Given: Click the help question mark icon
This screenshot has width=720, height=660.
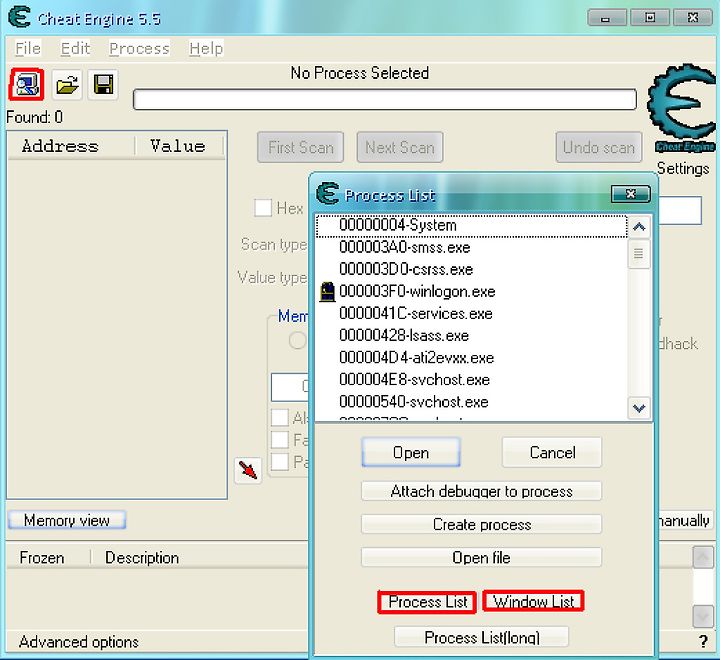Looking at the screenshot, I should (x=703, y=641).
